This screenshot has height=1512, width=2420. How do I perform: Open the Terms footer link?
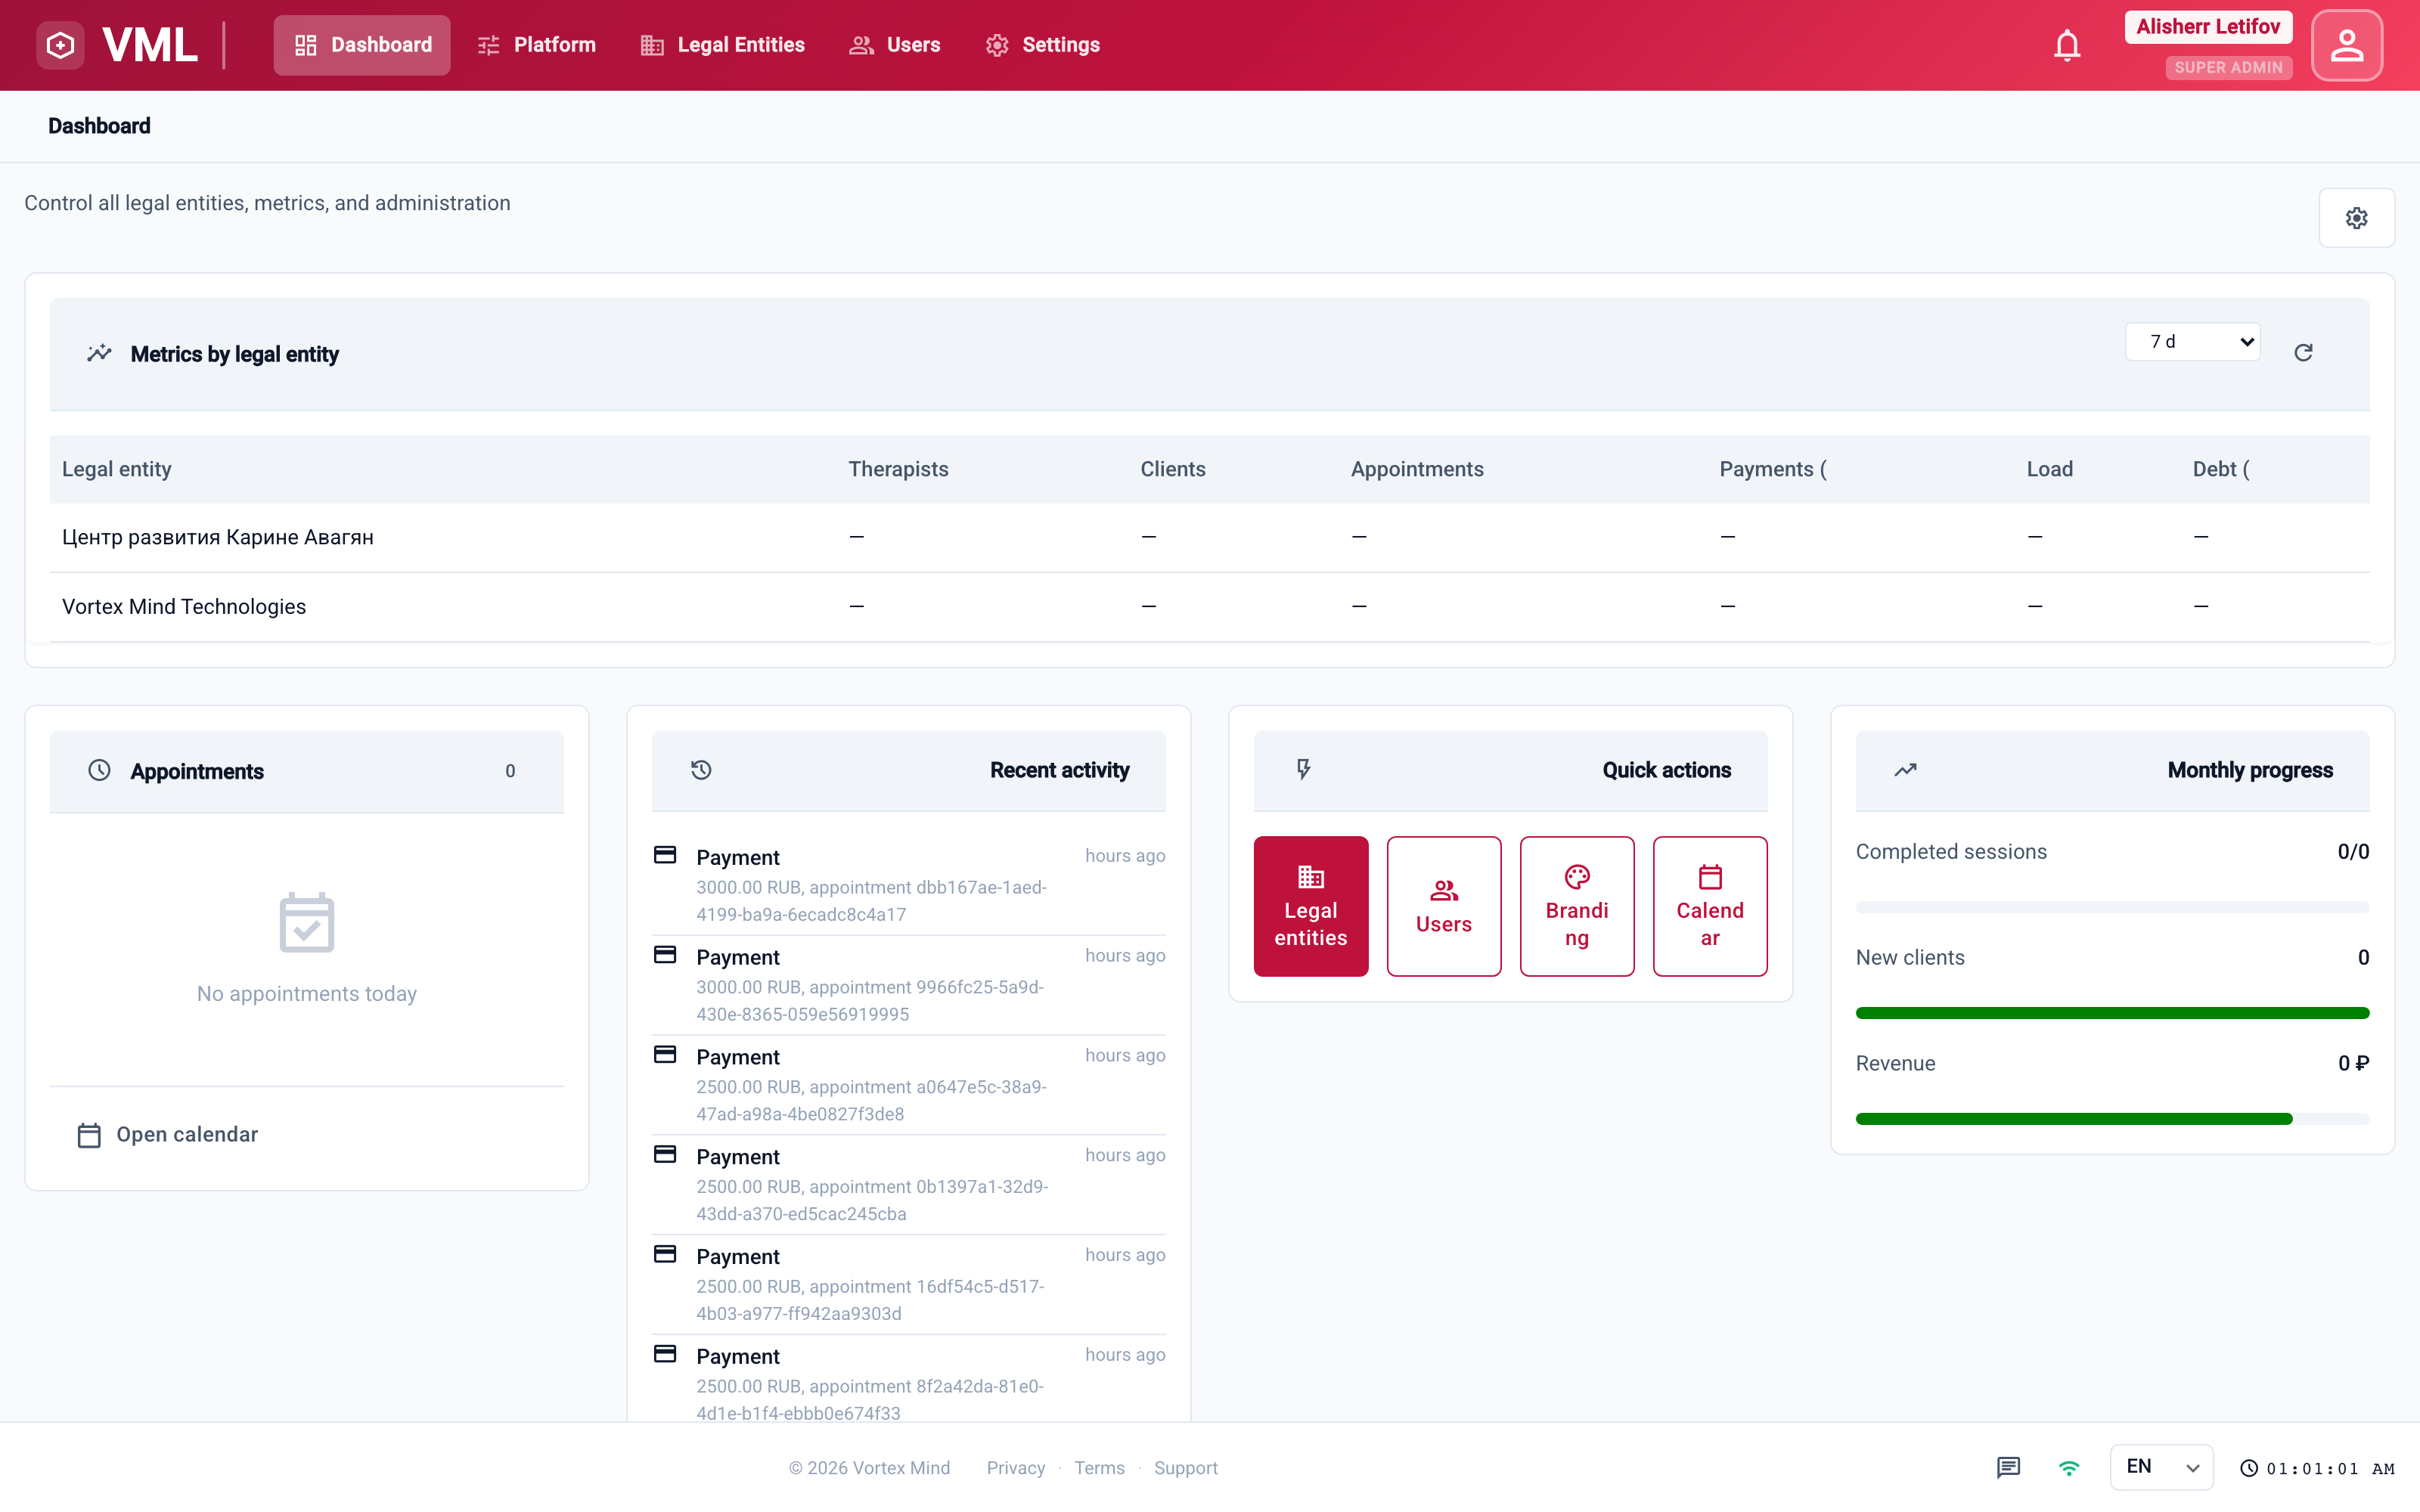coord(1099,1468)
